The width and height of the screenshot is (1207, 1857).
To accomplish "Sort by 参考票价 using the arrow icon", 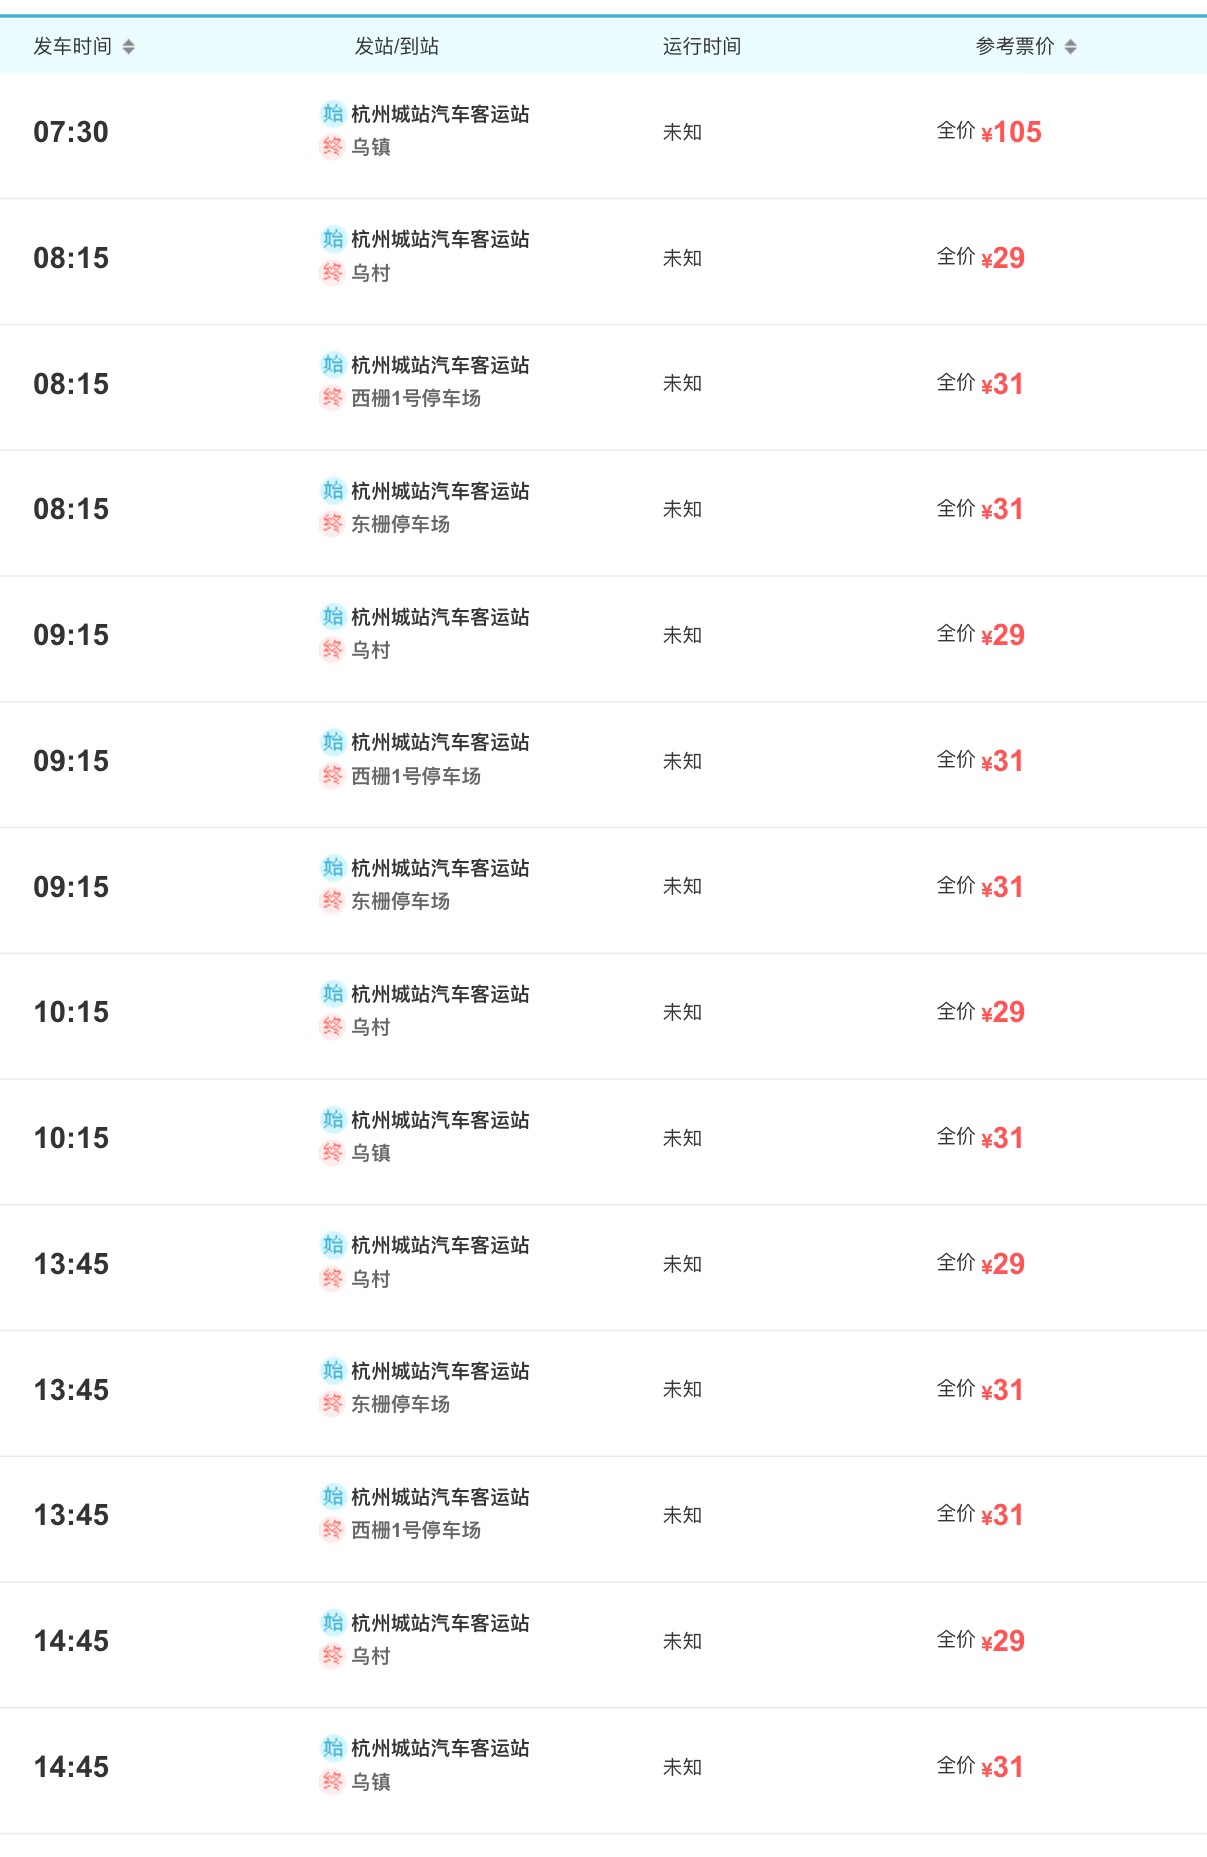I will (1070, 47).
